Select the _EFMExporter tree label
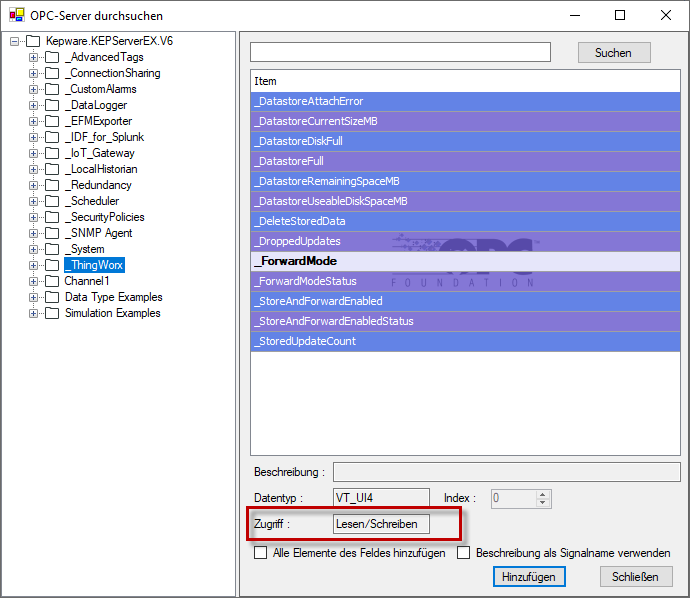 [99, 121]
